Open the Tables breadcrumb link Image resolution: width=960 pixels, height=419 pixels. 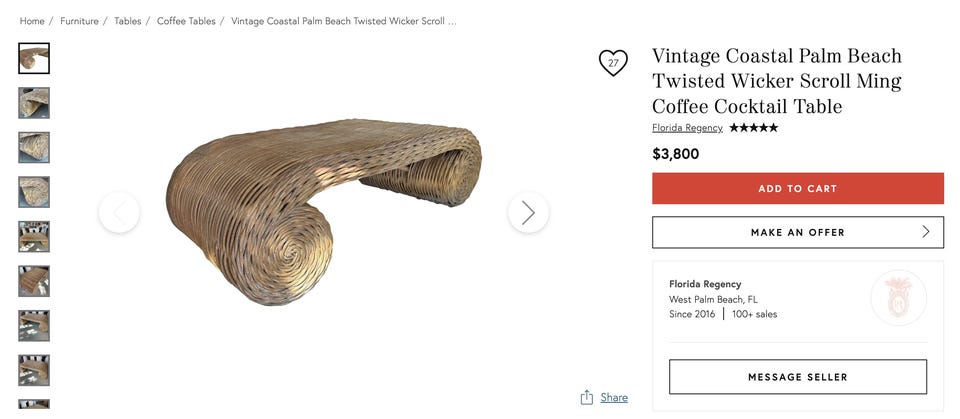127,21
